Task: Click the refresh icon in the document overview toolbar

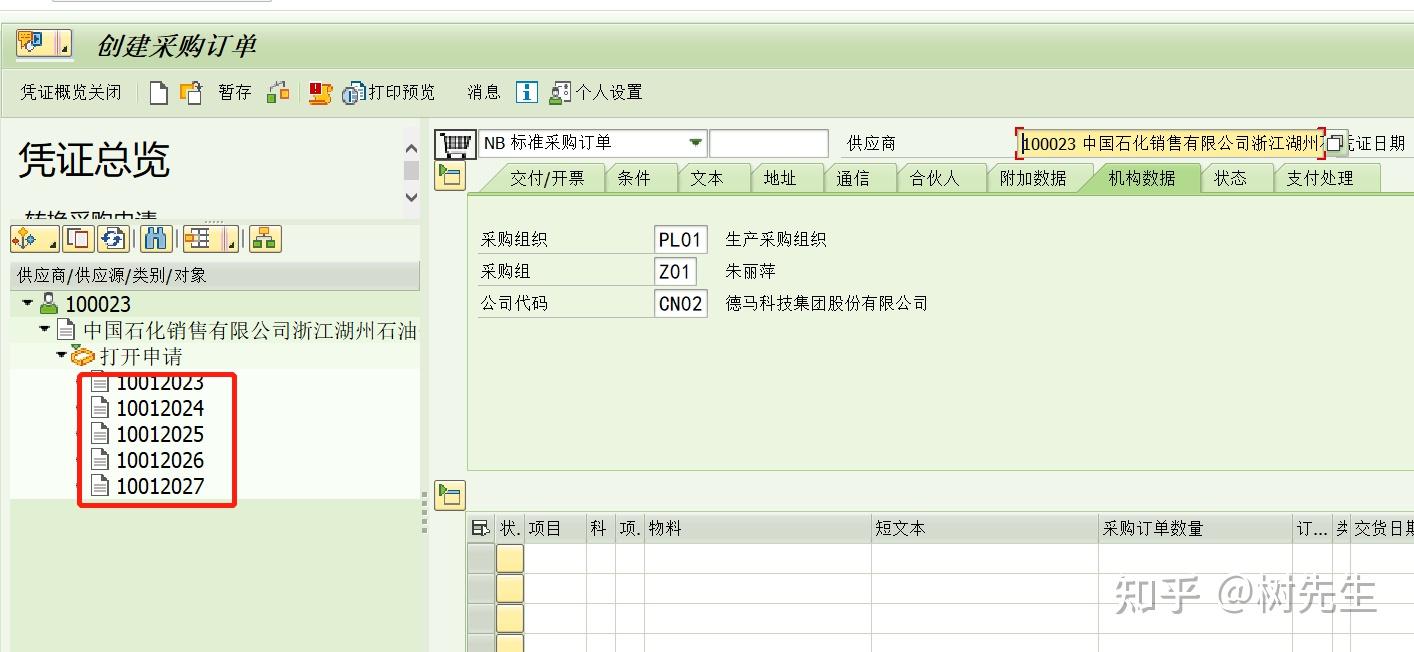Action: tap(114, 238)
